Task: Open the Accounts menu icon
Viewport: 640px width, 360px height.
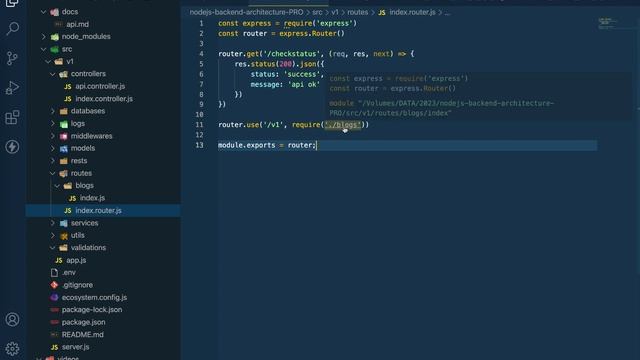Action: coord(13,319)
